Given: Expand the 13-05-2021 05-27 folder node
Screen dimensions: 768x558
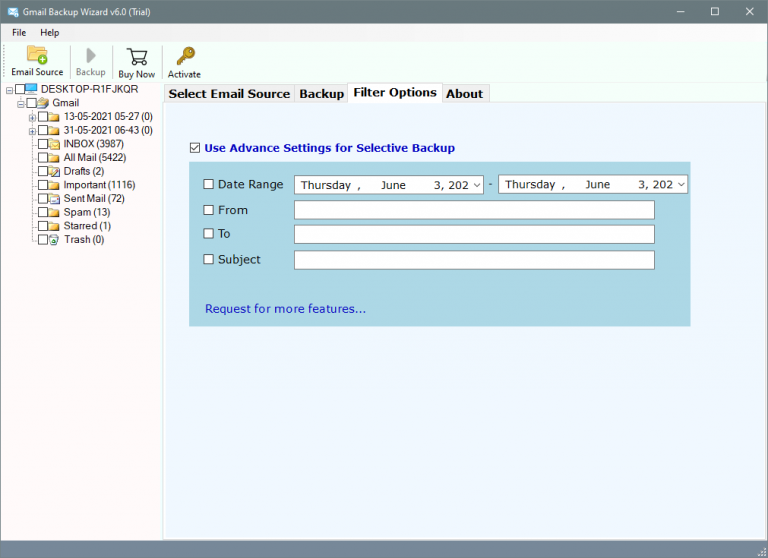Looking at the screenshot, I should 32,118.
